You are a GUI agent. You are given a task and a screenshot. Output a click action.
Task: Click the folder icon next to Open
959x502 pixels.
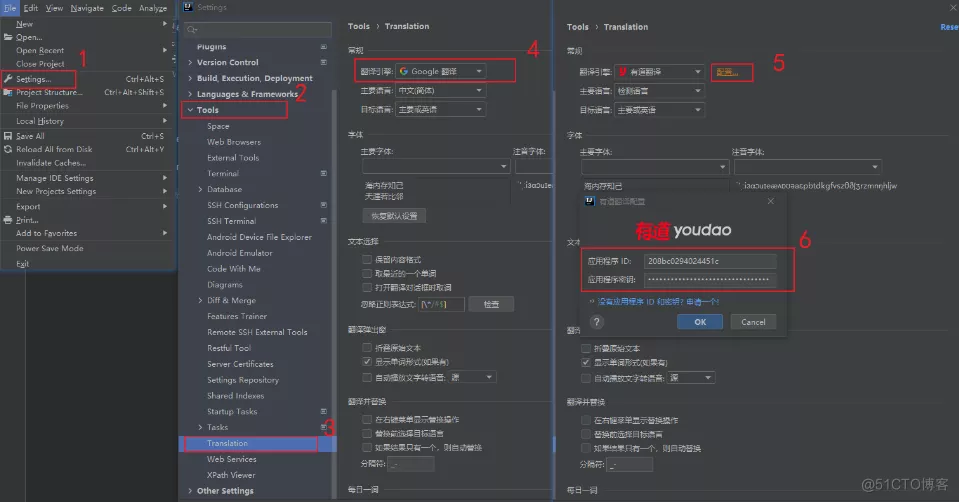coord(8,37)
